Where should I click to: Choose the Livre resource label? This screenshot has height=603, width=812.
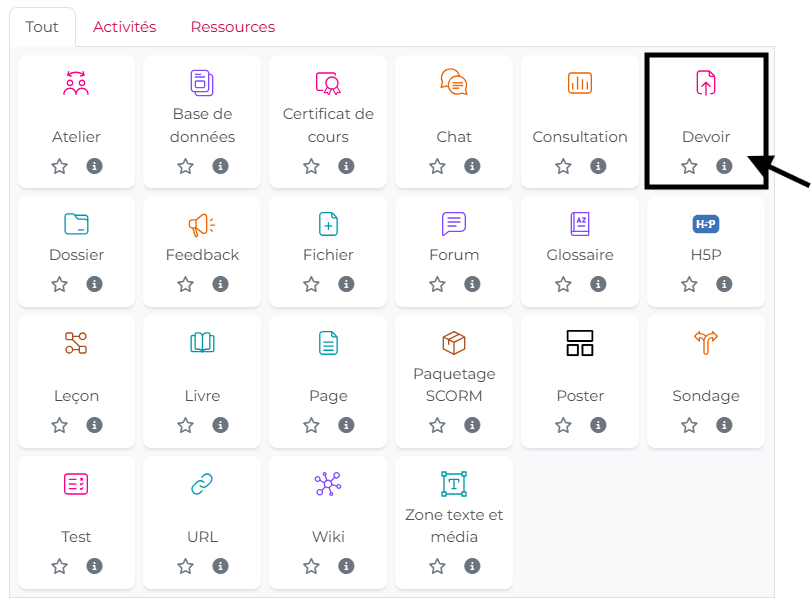(202, 396)
